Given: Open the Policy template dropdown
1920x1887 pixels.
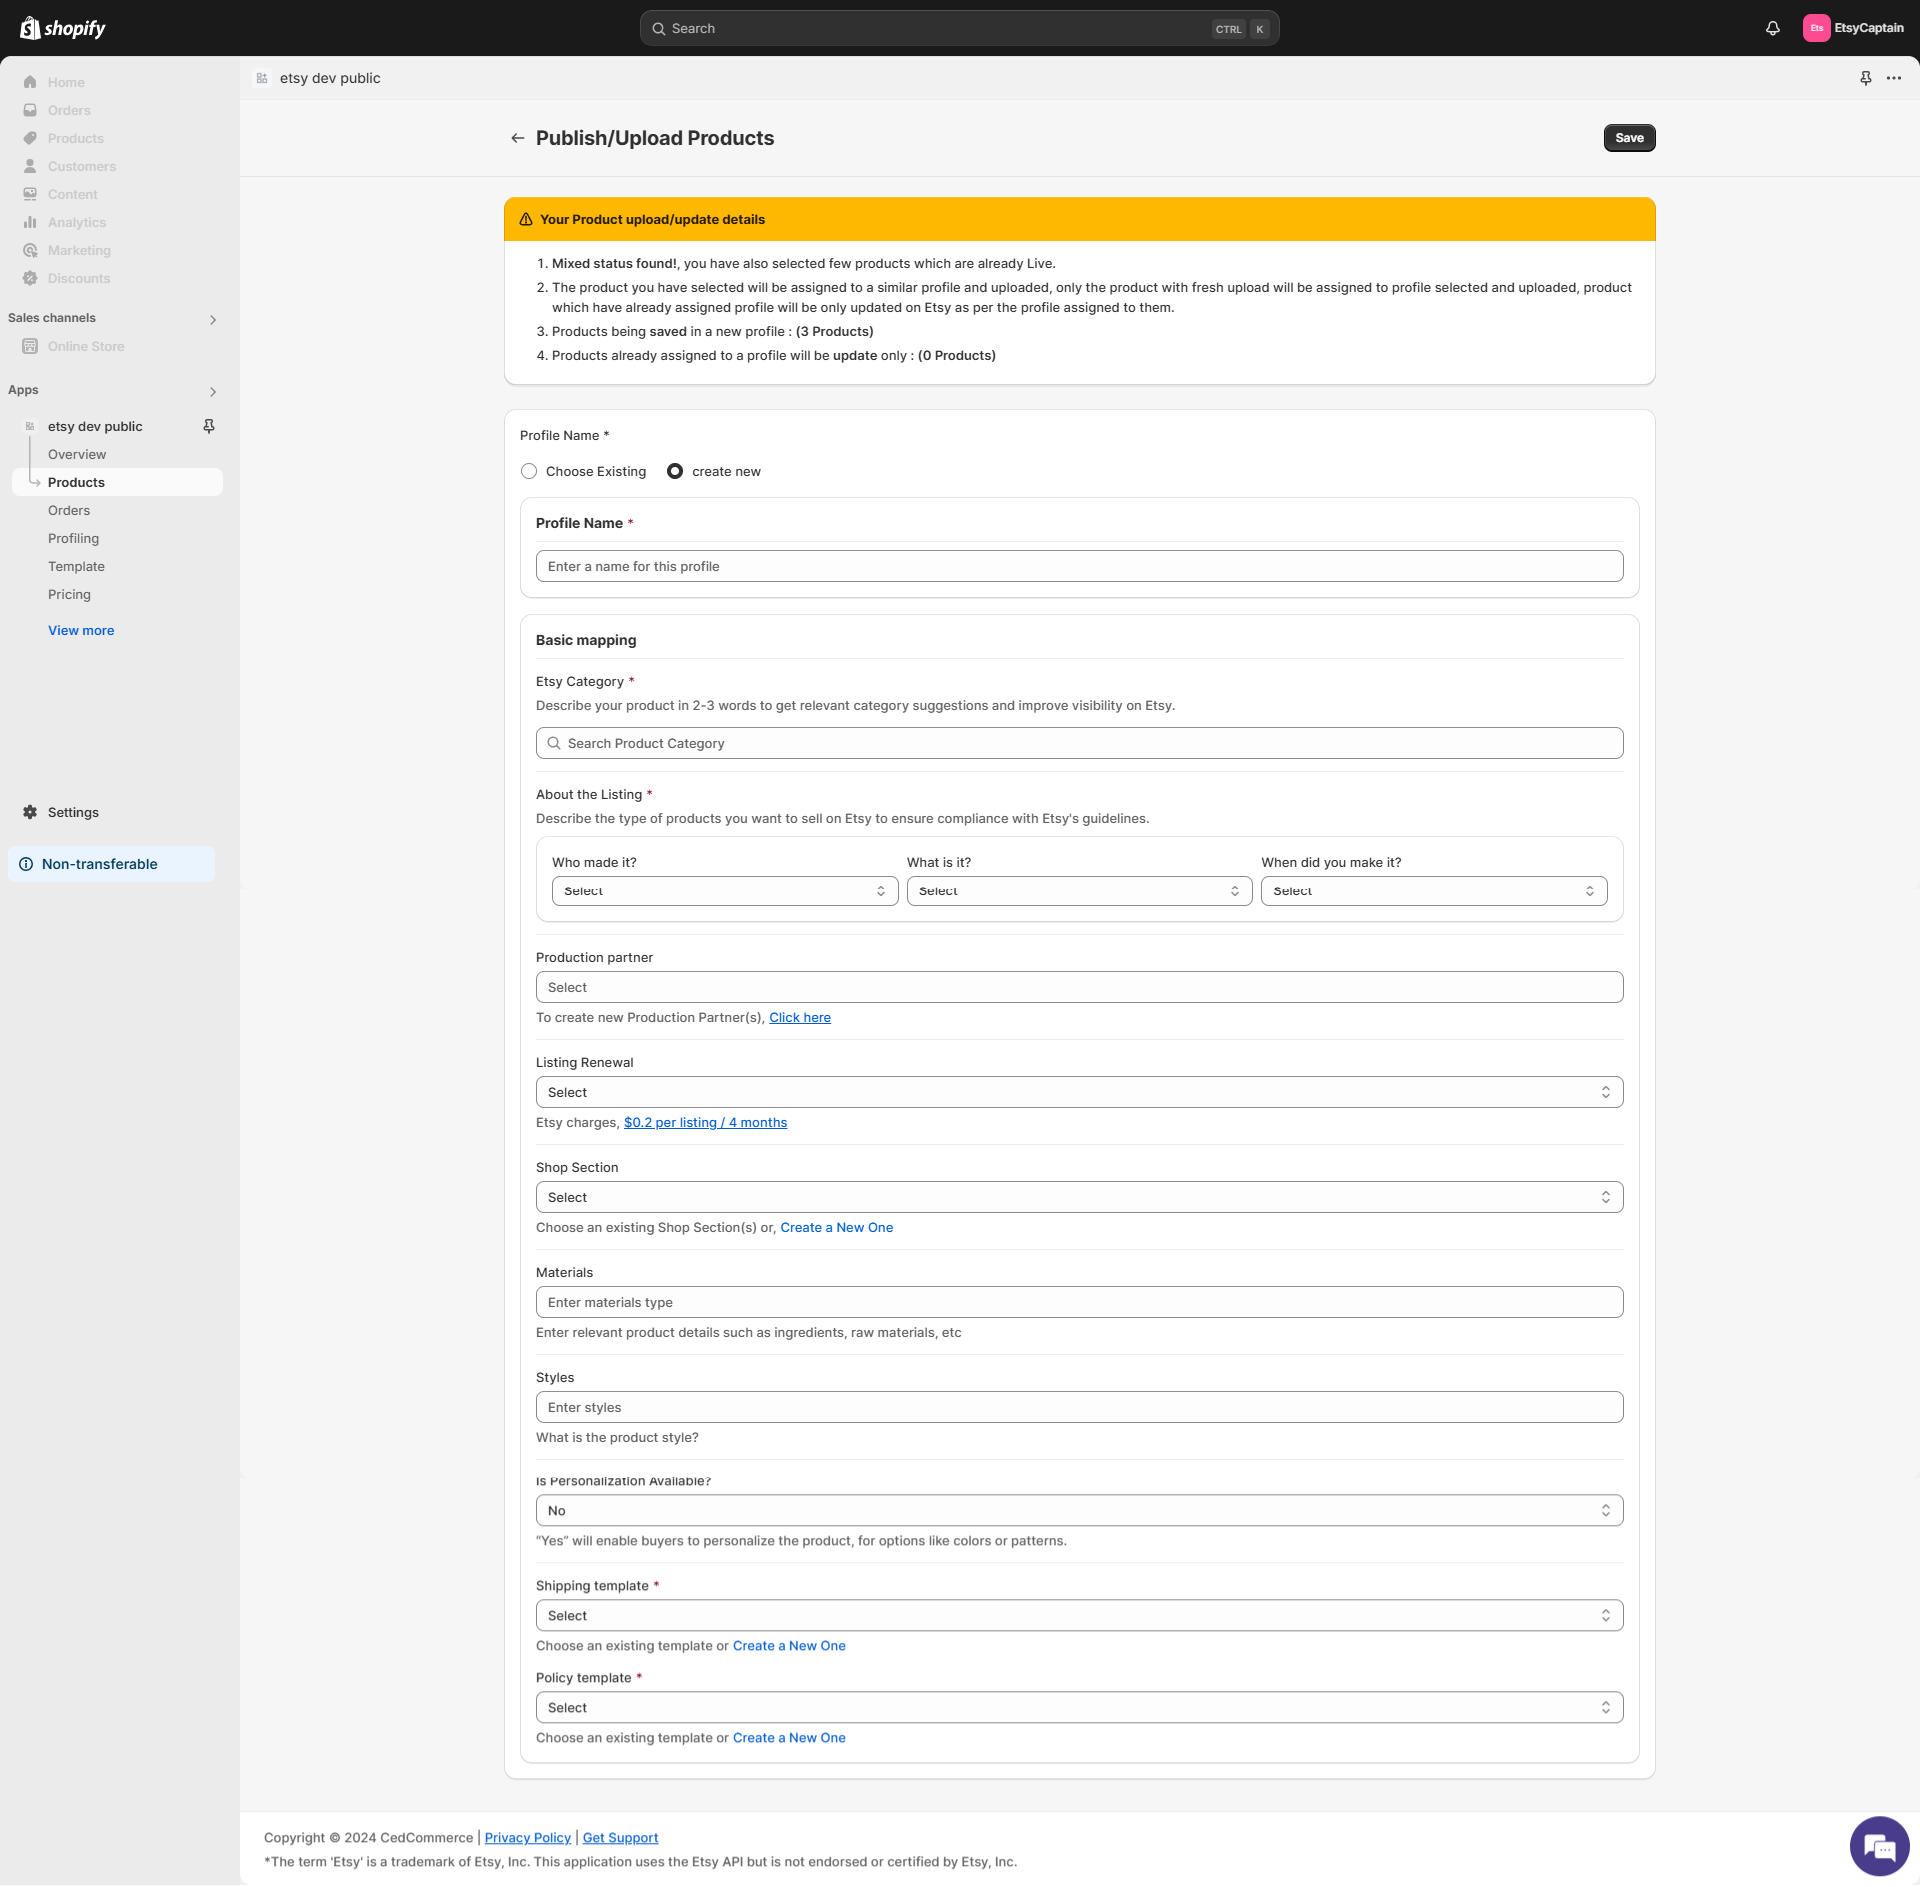Looking at the screenshot, I should [1079, 1707].
